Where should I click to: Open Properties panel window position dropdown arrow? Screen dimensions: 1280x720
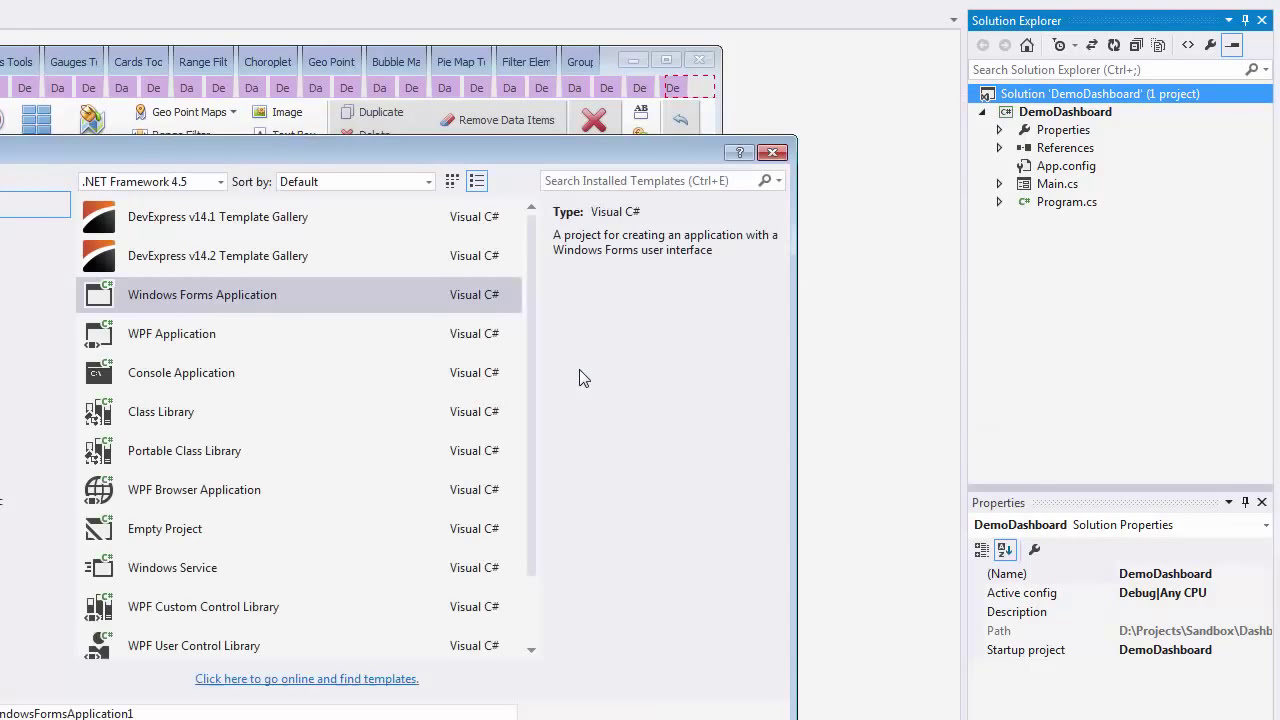(x=1229, y=502)
